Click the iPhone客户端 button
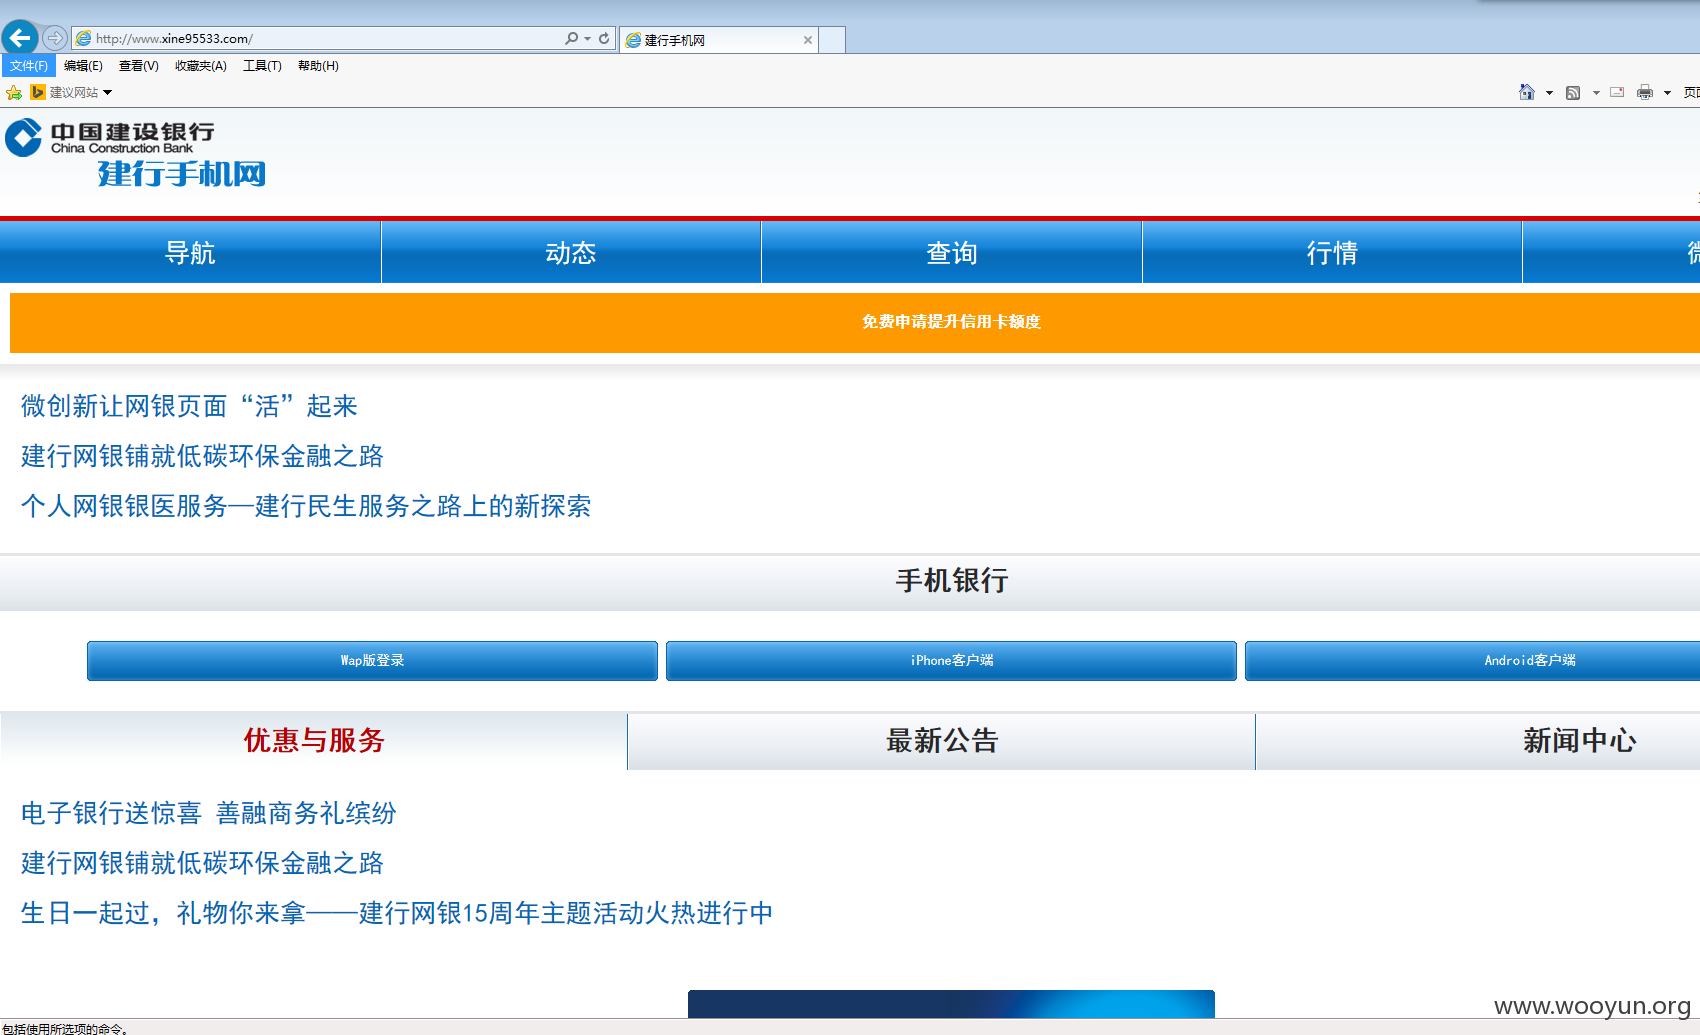 pyautogui.click(x=951, y=661)
